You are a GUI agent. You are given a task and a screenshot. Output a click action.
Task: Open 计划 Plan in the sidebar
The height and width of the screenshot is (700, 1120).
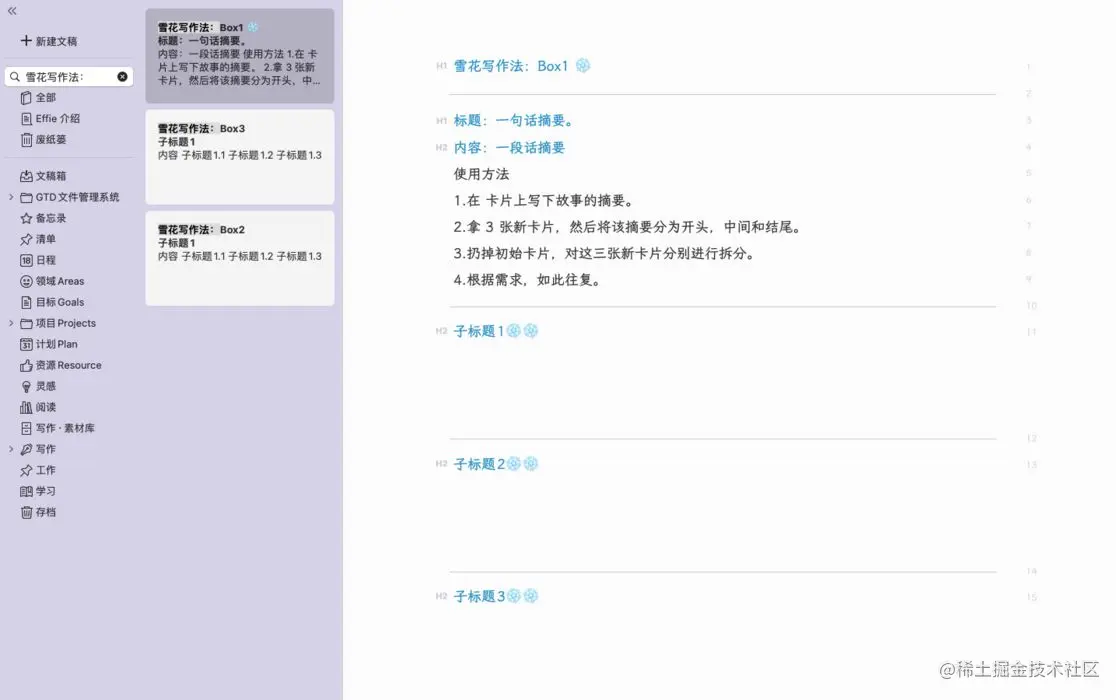56,344
